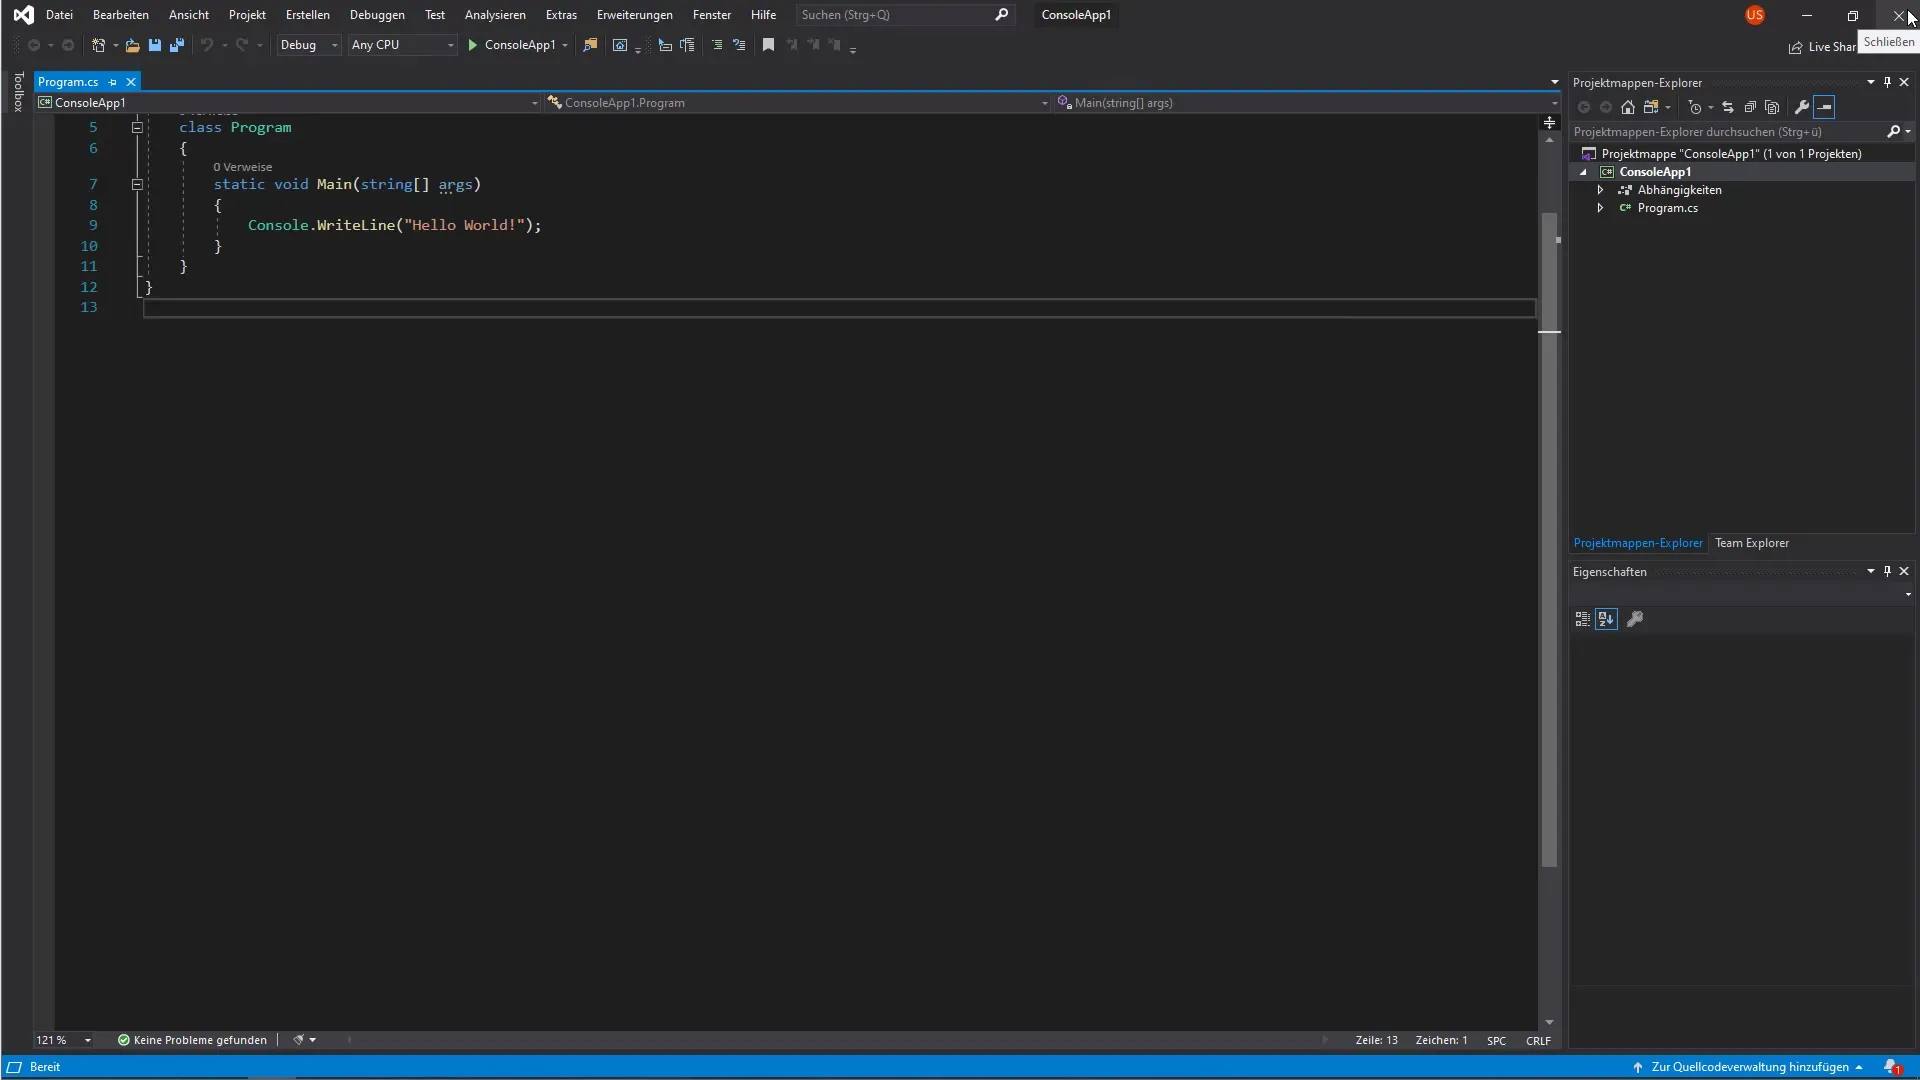Toggle the Show All Files icon
Image resolution: width=1920 pixels, height=1080 pixels.
(1772, 107)
